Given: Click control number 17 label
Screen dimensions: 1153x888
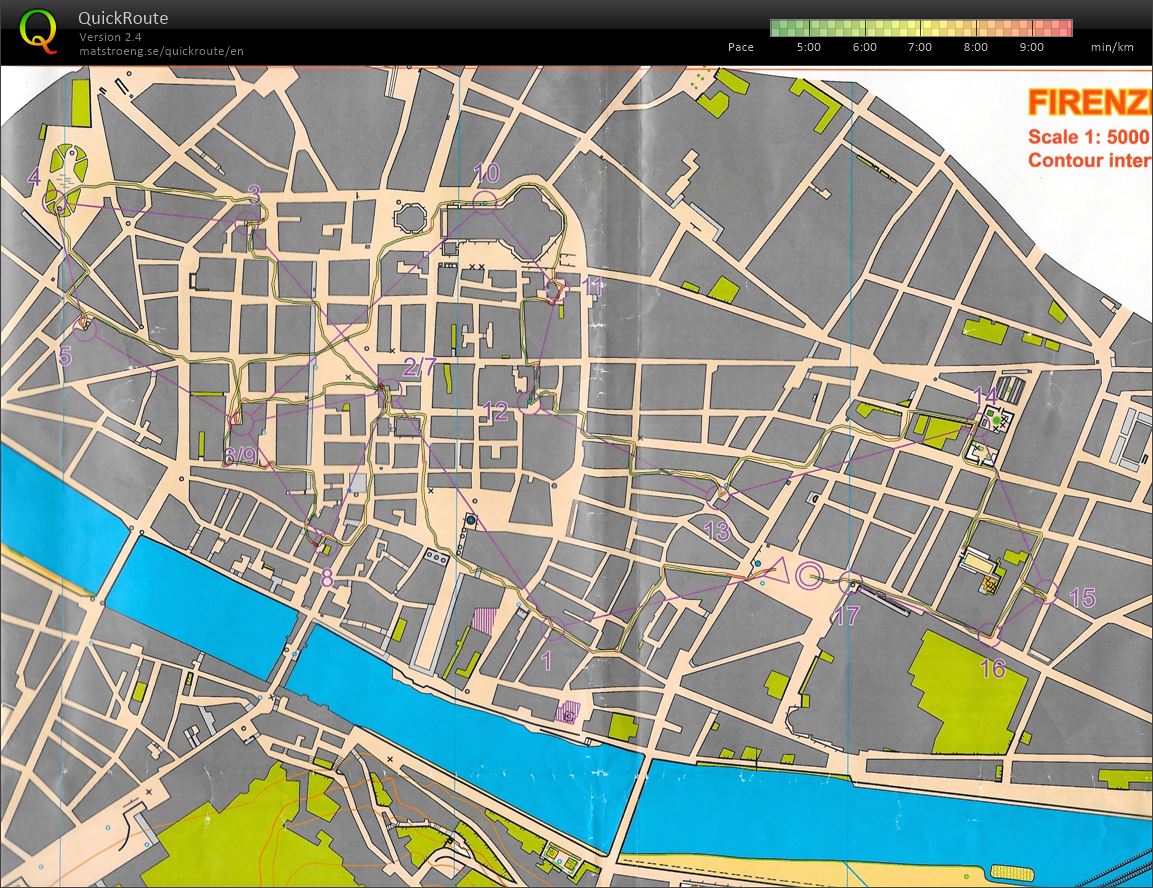Looking at the screenshot, I should tap(847, 615).
